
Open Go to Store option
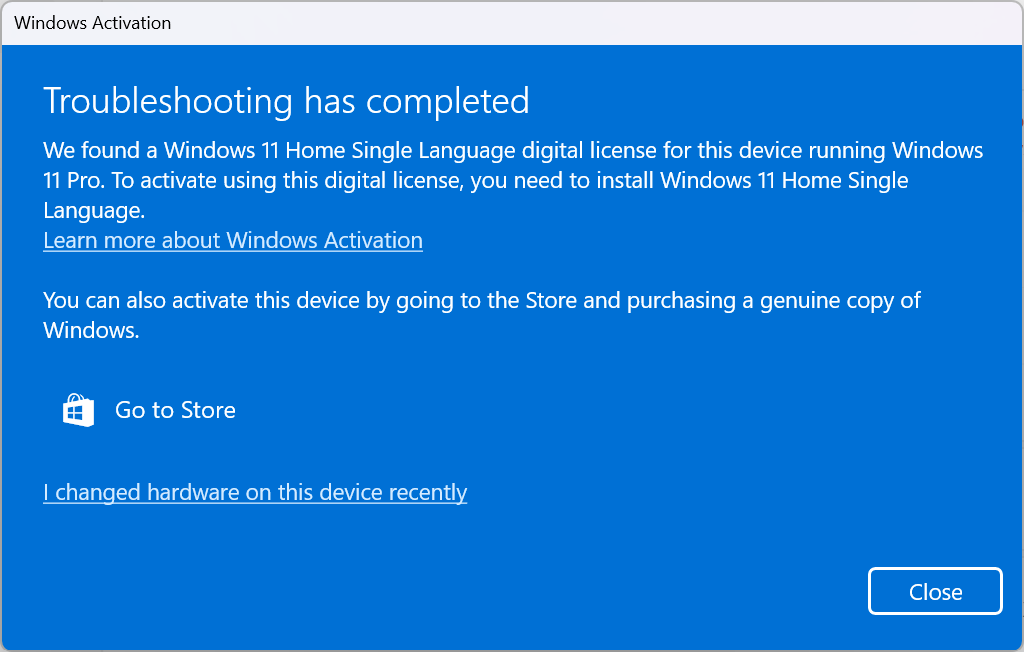click(149, 410)
